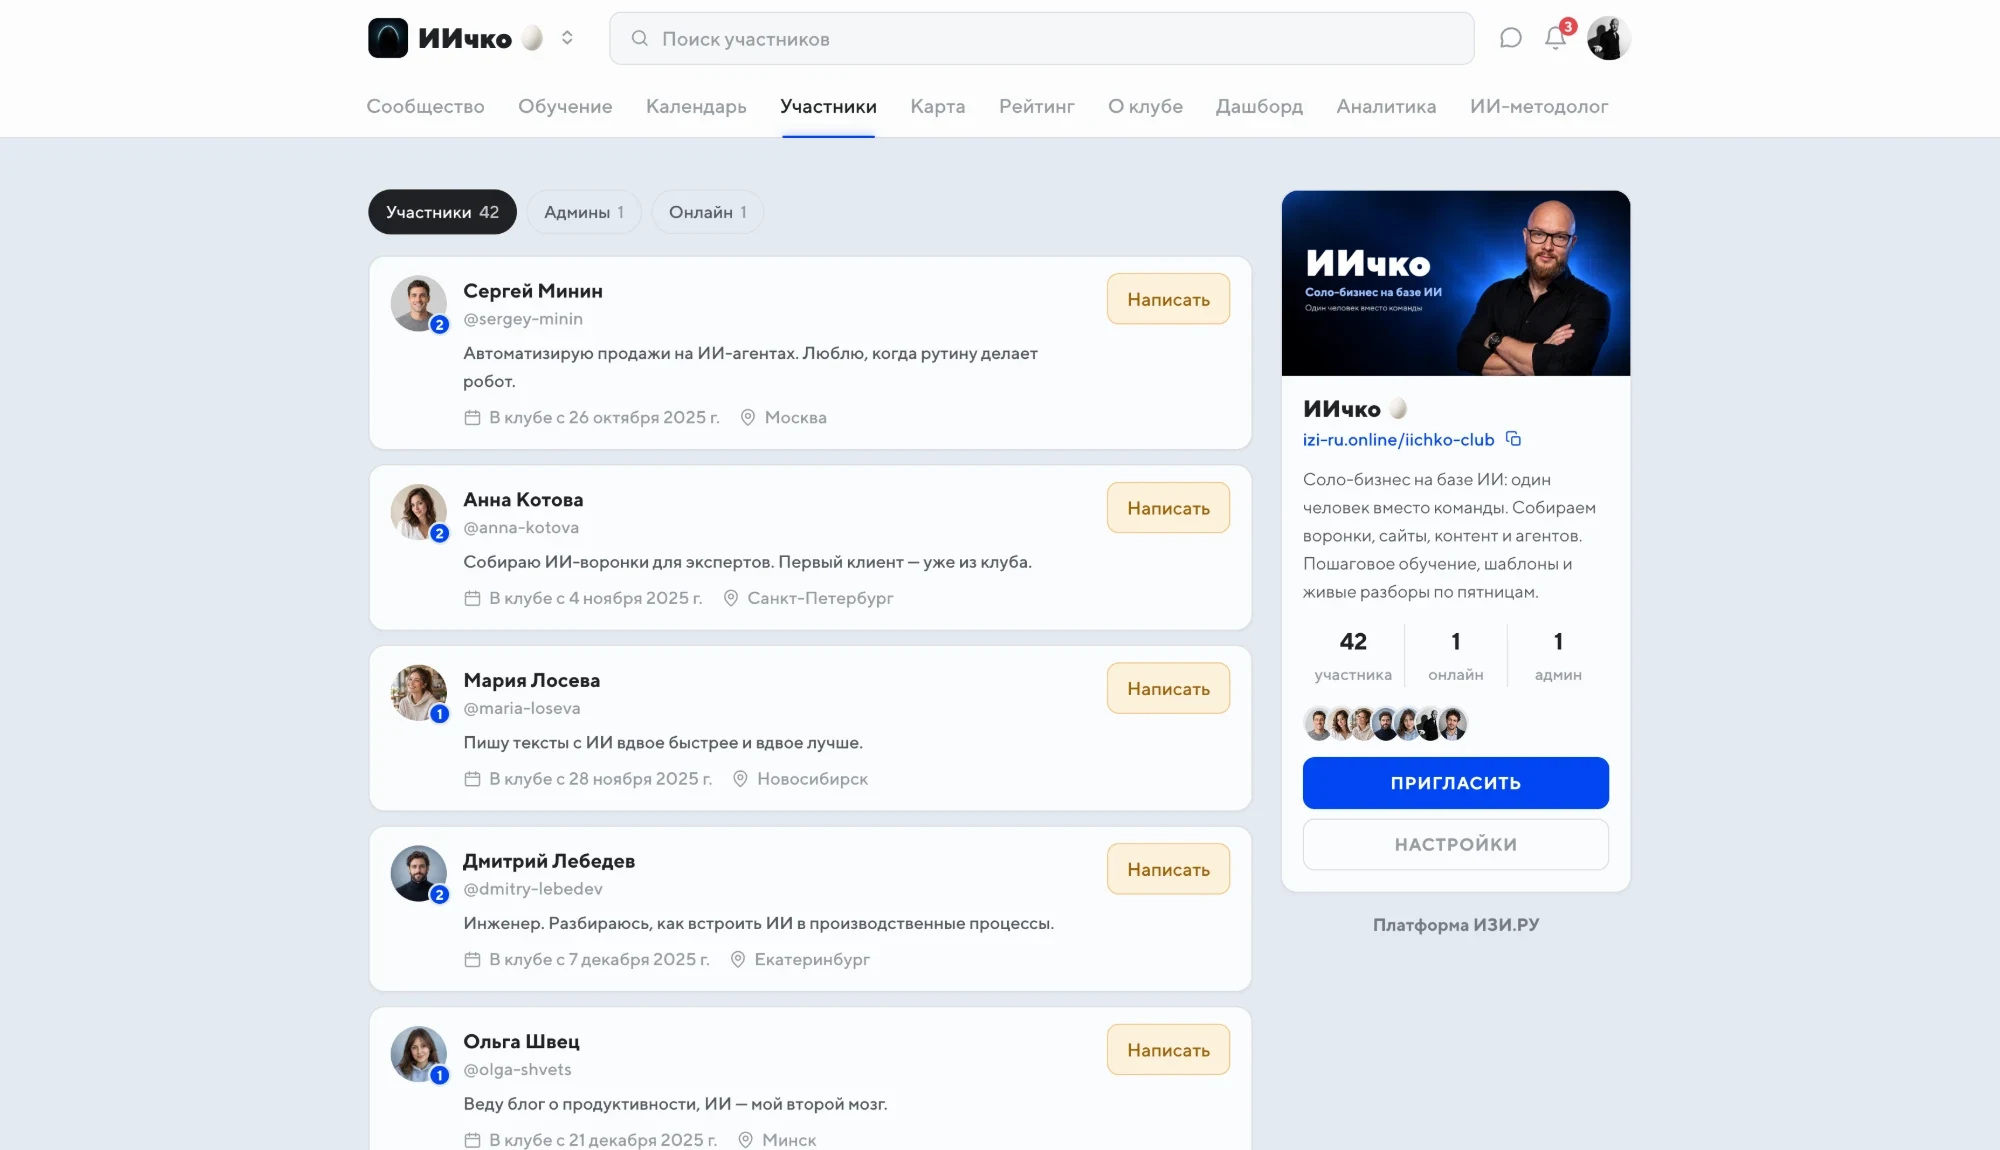Open Сергей Минин's avatar
2000x1150 pixels.
point(418,303)
